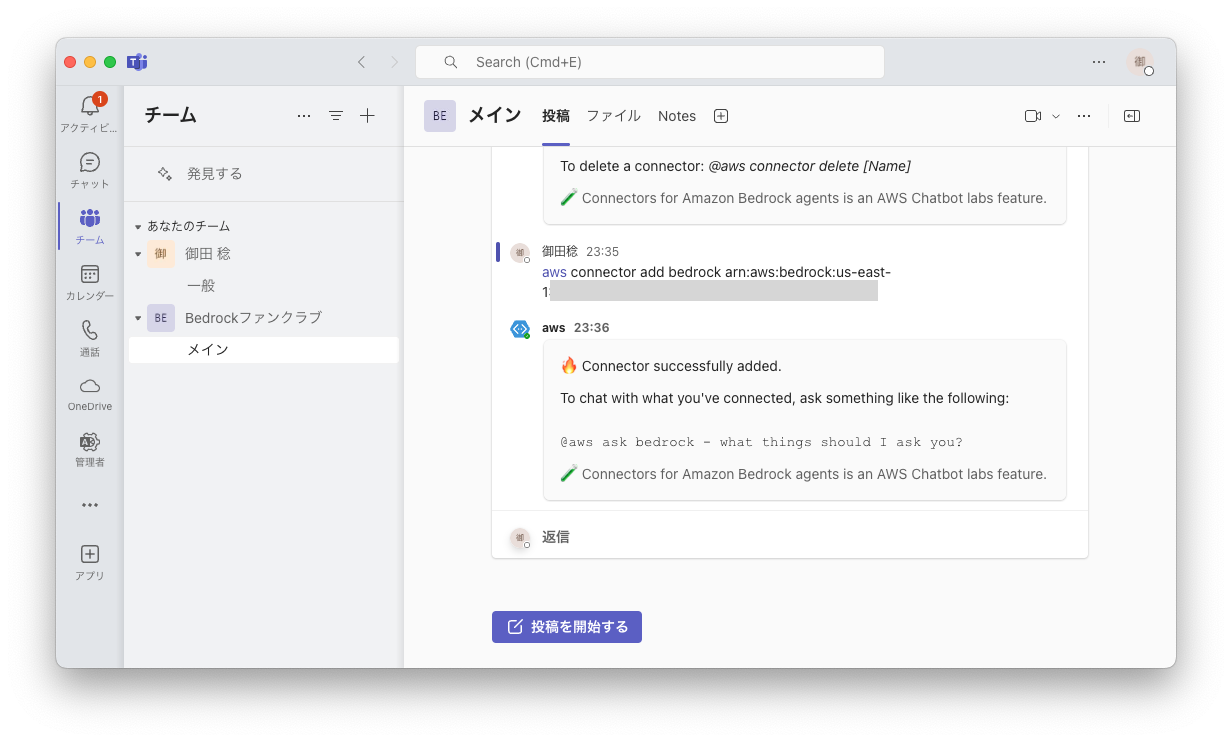Viewport: 1232px width, 742px height.
Task: Collapse the Bedrockファンクラブ team
Action: click(138, 318)
